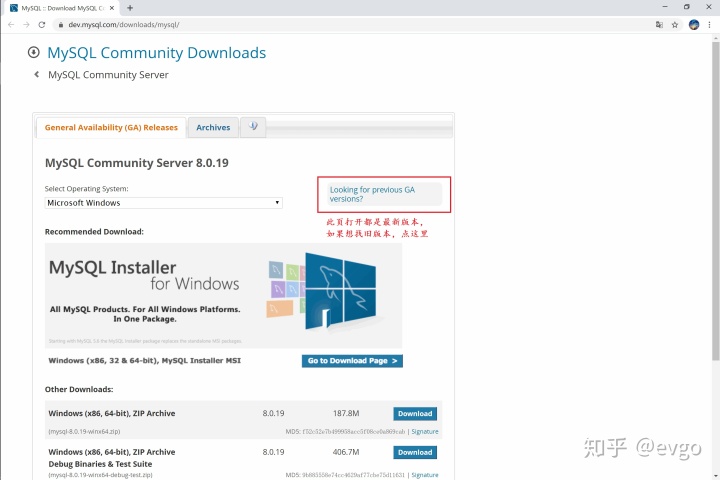720x480 pixels.
Task: Click the page vertical scrollbar thumb
Action: [715, 201]
